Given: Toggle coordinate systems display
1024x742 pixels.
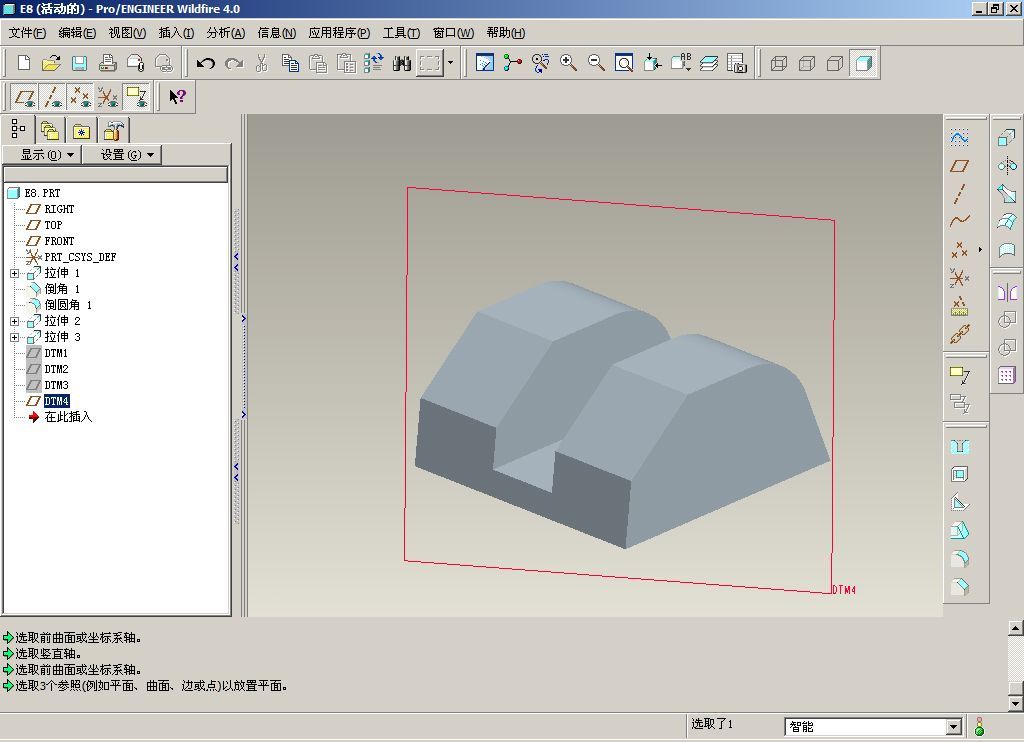Looking at the screenshot, I should click(x=108, y=97).
